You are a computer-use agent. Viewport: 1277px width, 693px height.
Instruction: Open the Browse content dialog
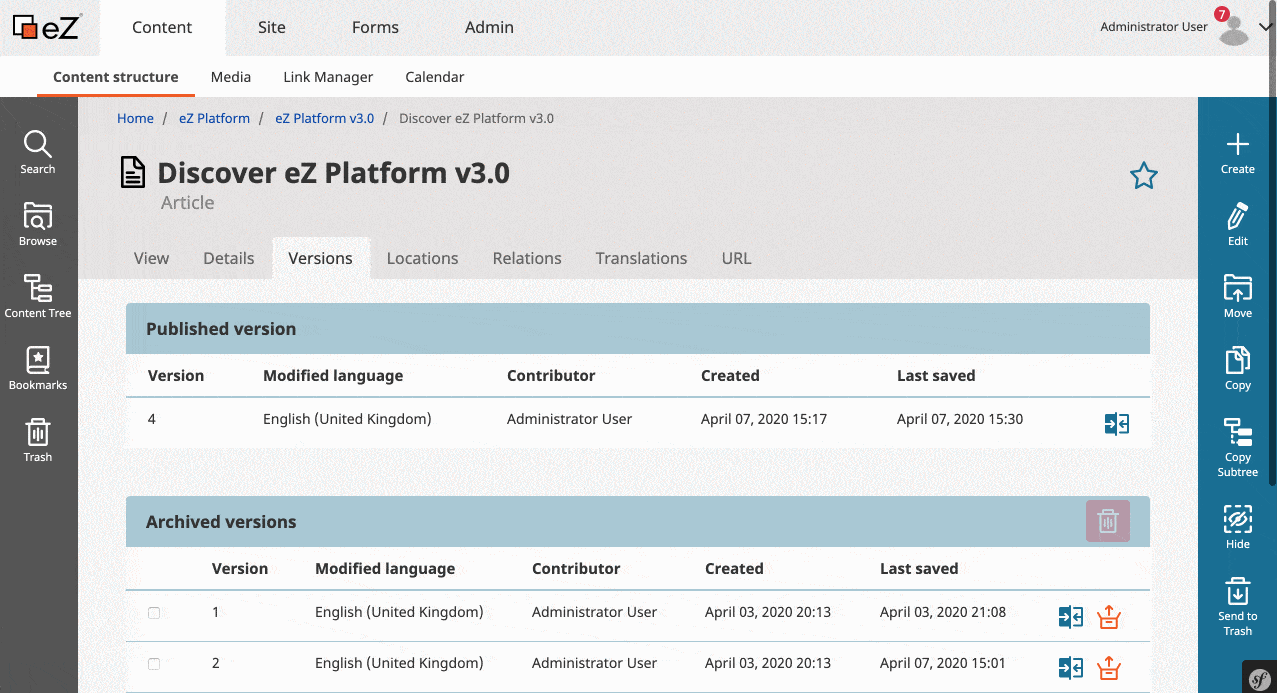click(x=38, y=225)
